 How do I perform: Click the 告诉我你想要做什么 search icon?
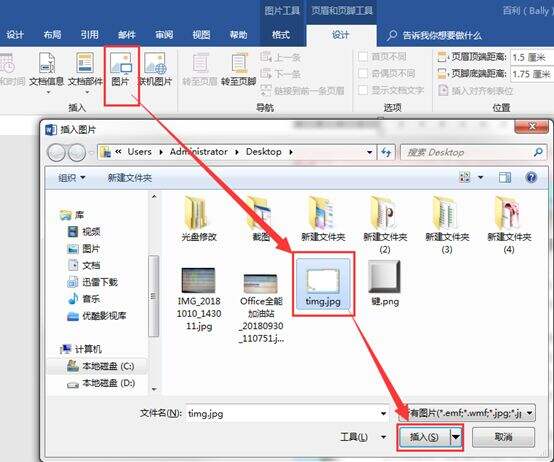(x=391, y=35)
